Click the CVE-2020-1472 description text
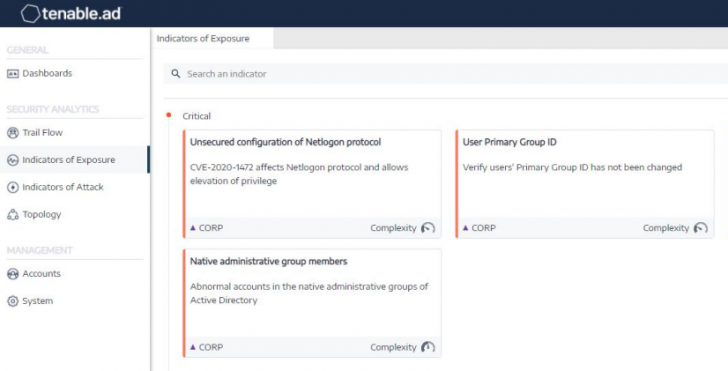Screen dimensions: 728x371 299,174
